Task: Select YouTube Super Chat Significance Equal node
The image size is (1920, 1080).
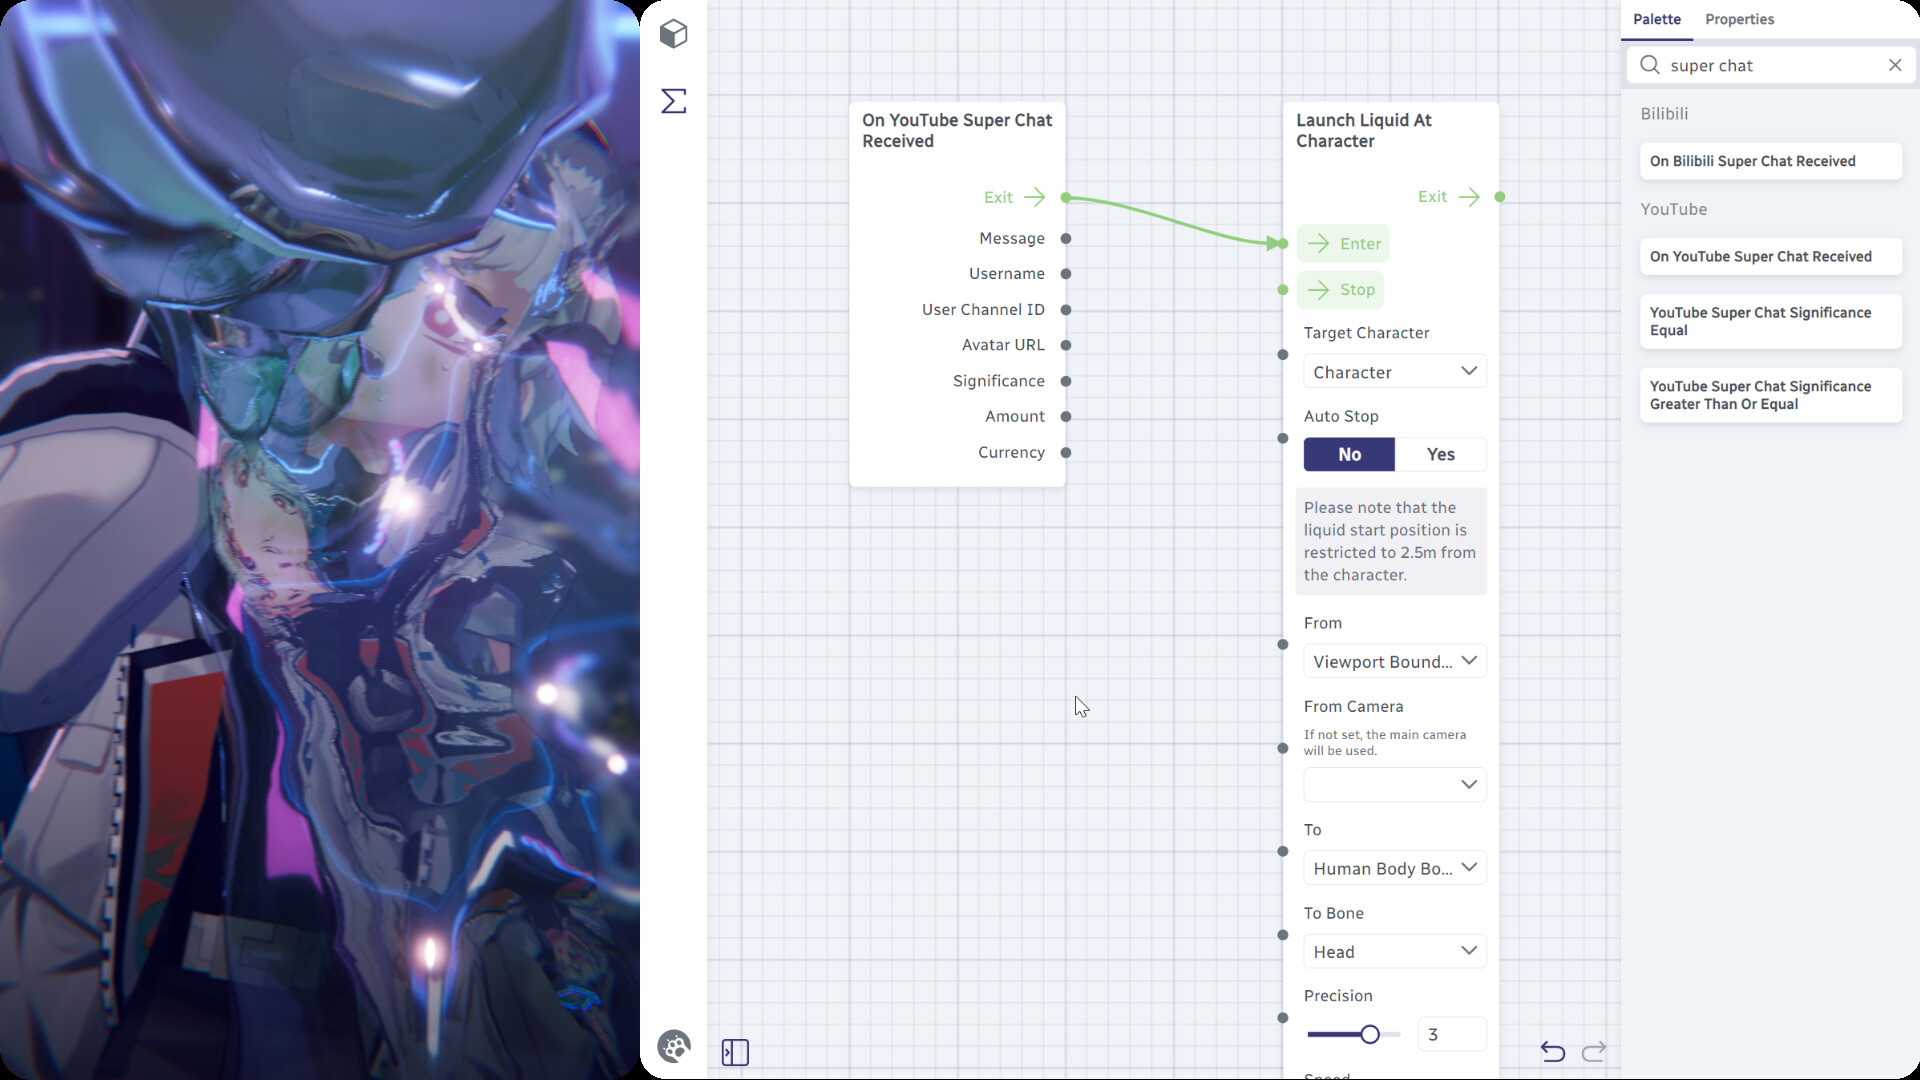Action: [1771, 321]
